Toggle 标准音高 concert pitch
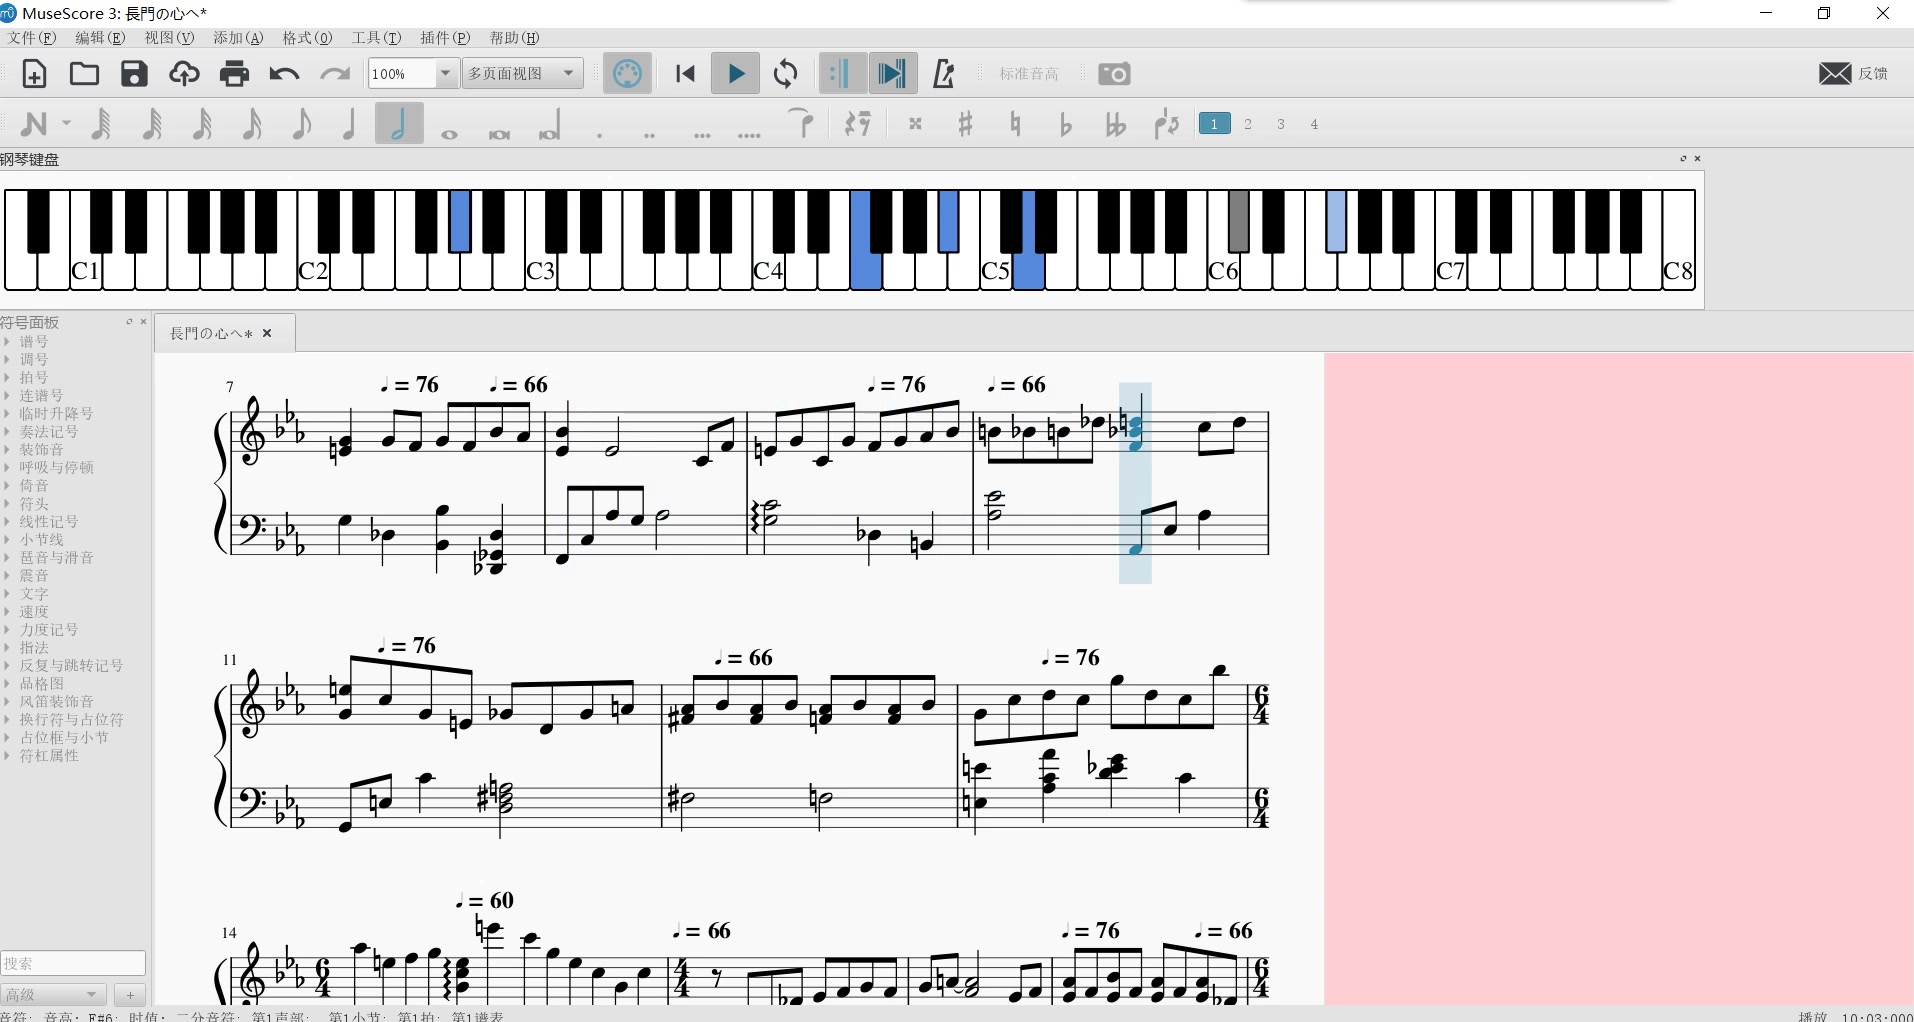Screen dimensions: 1914x1022 point(1029,74)
